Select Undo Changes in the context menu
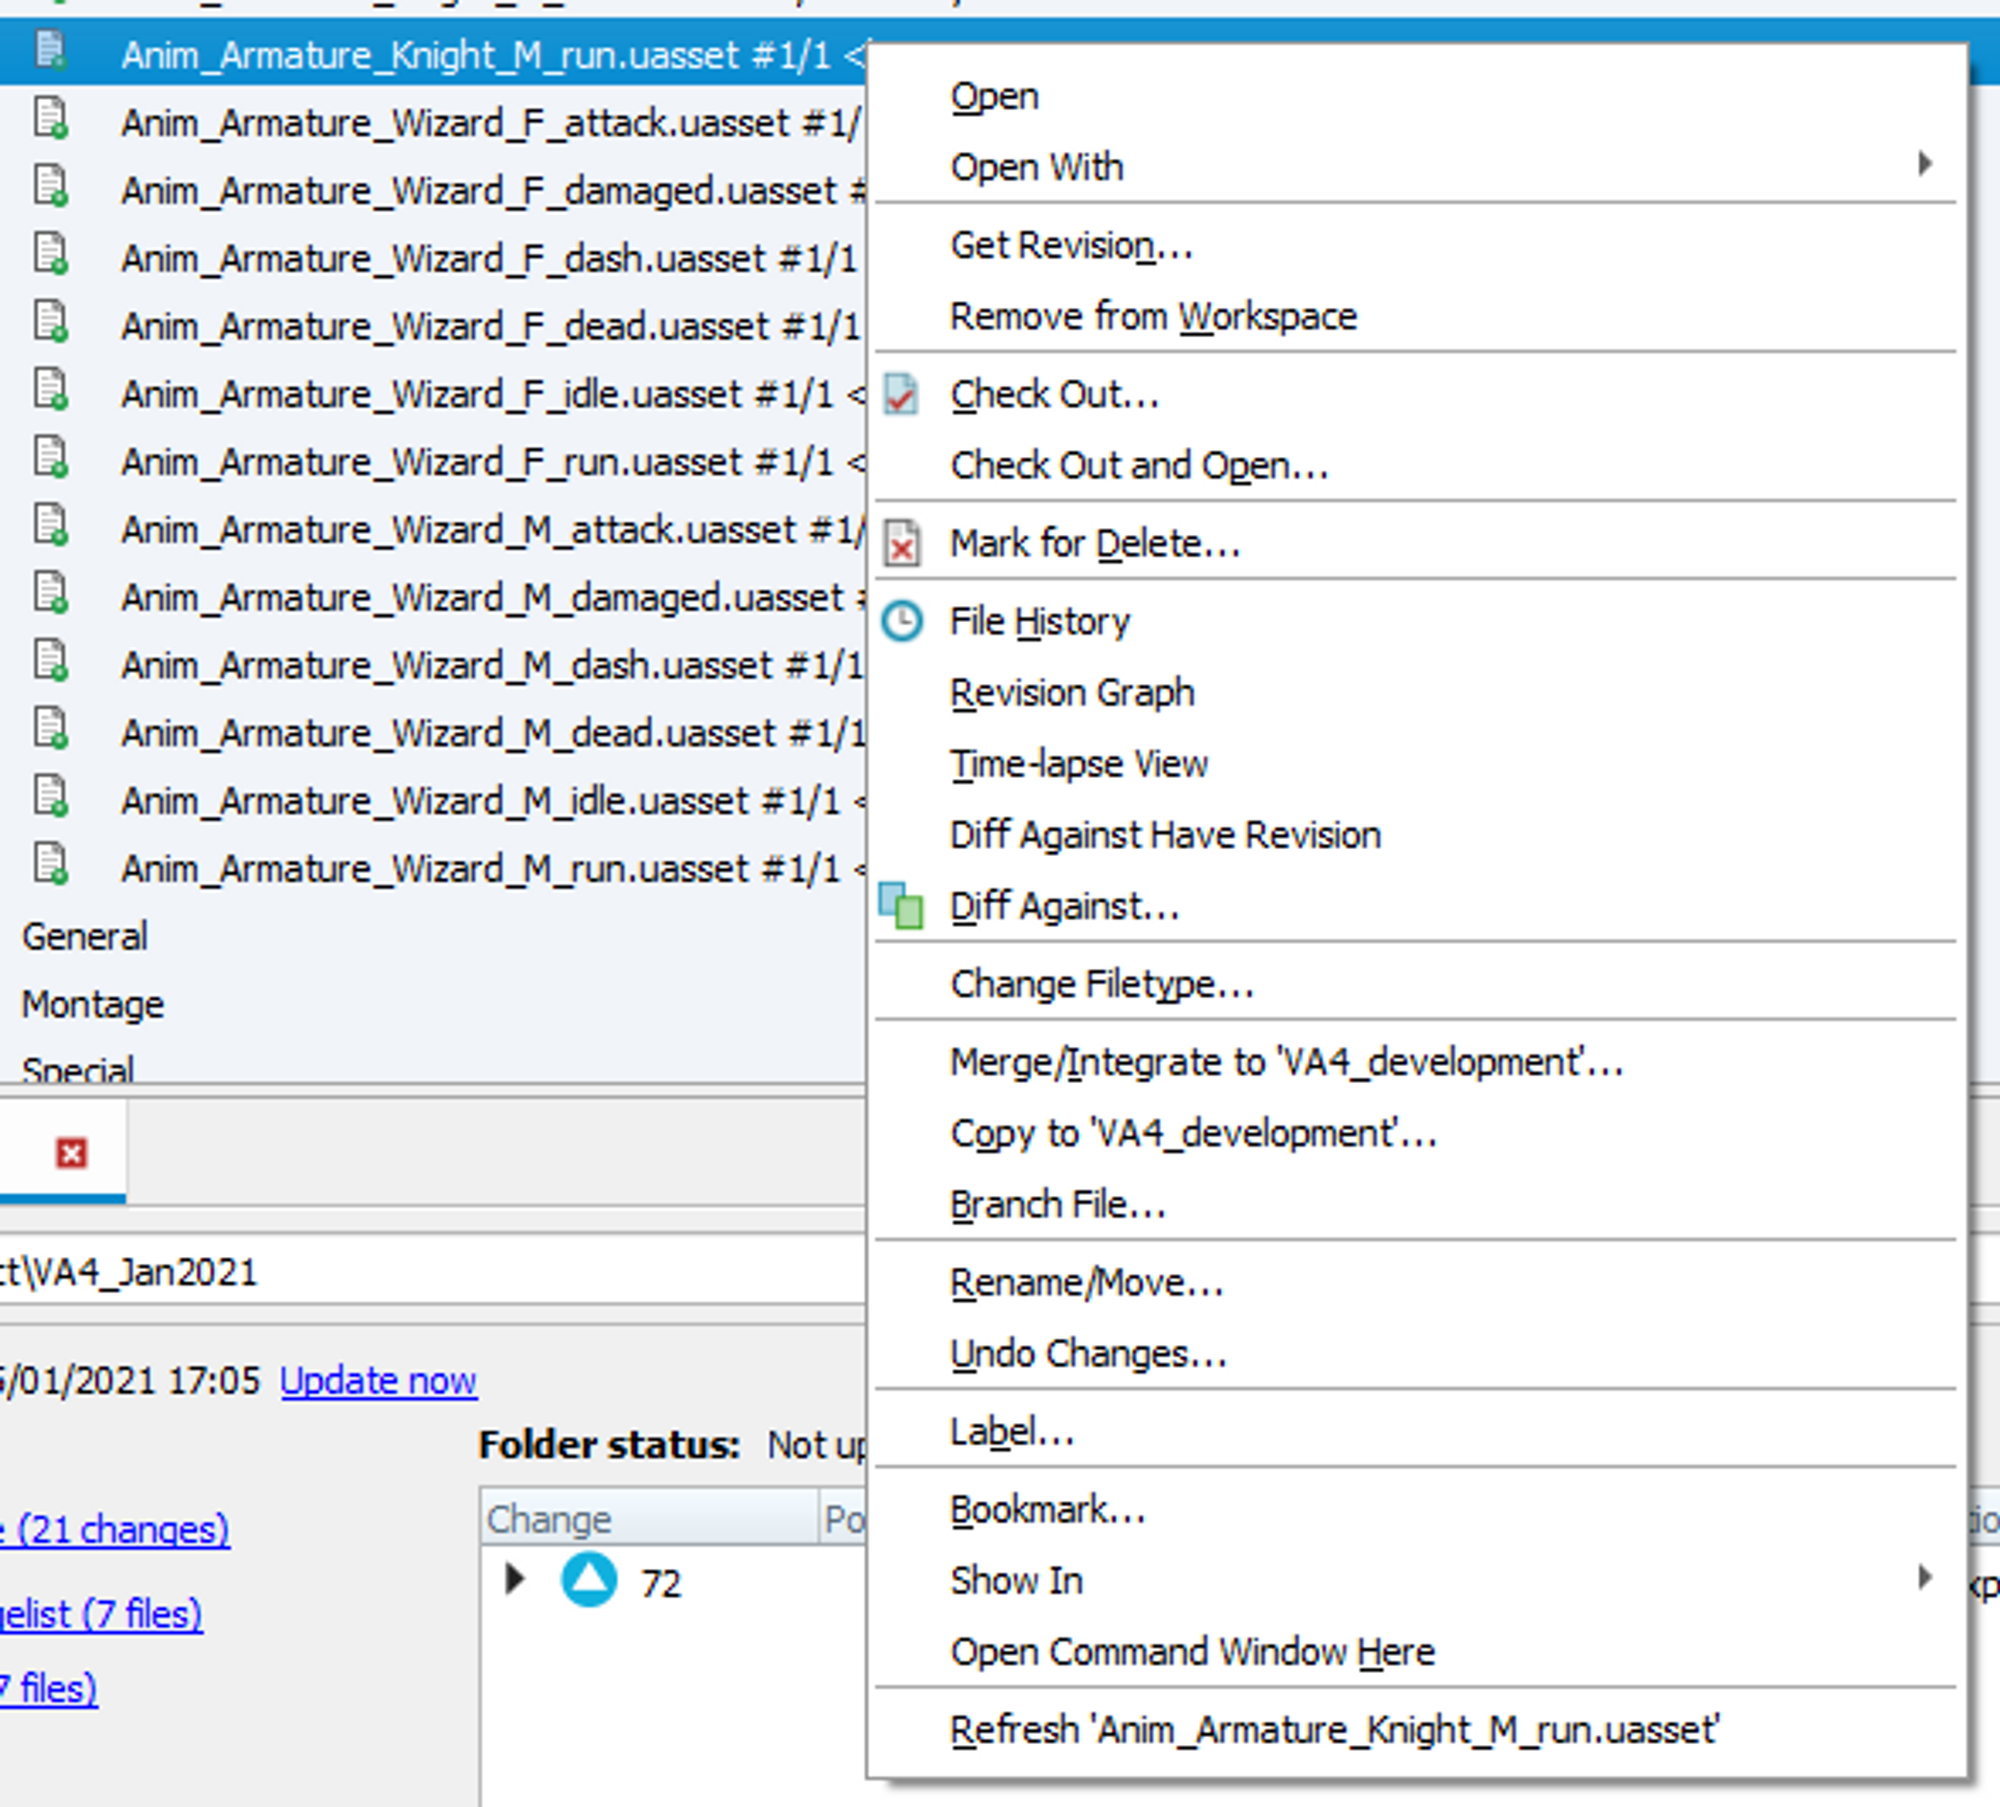The image size is (2000, 1807). [1088, 1353]
